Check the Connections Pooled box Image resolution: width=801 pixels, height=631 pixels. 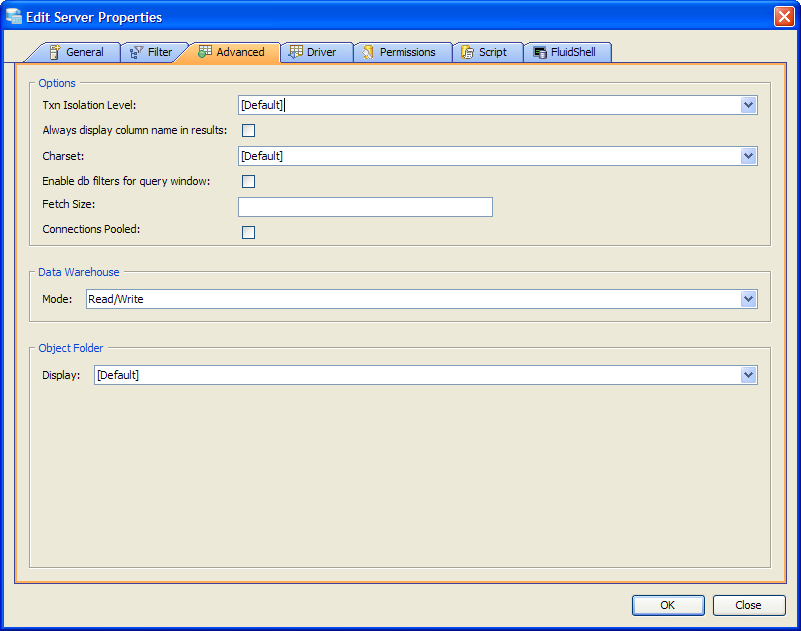click(248, 232)
